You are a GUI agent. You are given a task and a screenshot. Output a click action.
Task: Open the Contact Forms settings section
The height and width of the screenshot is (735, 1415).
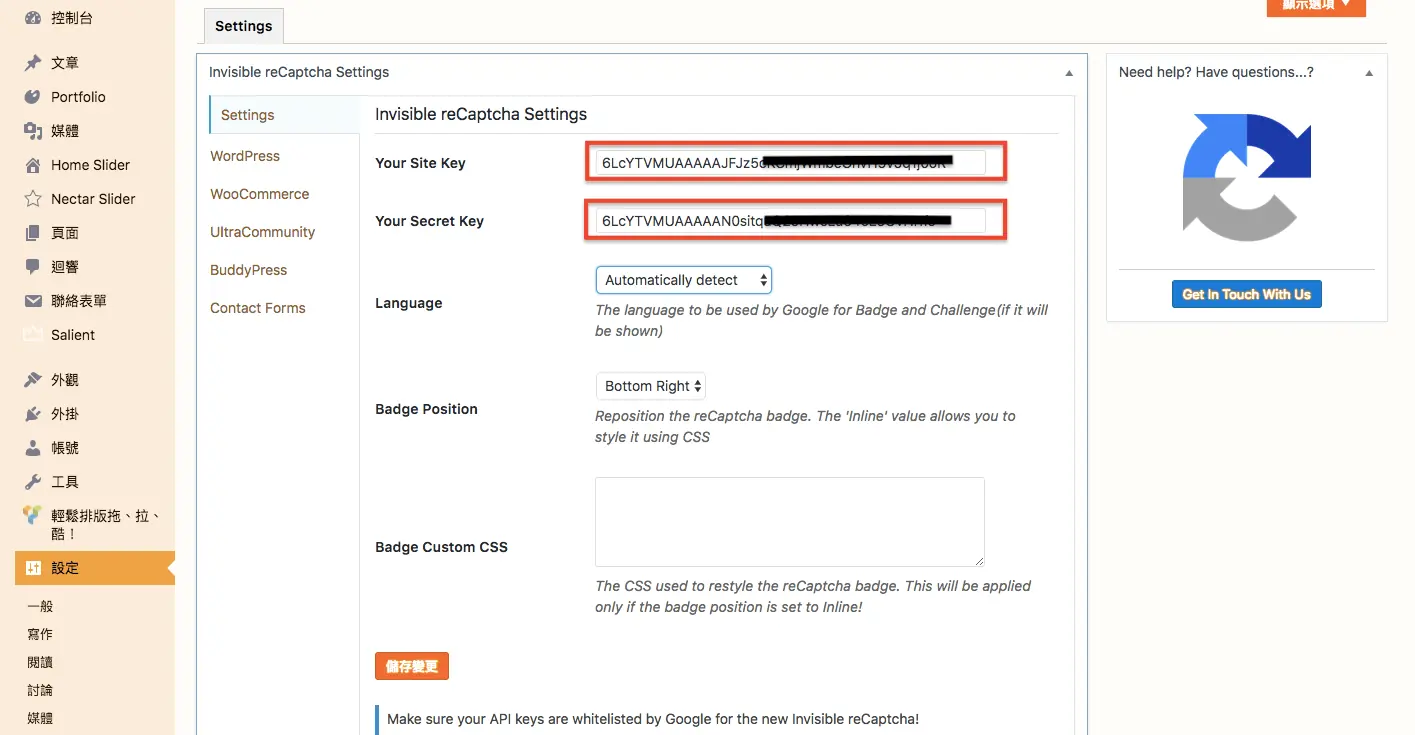(258, 308)
